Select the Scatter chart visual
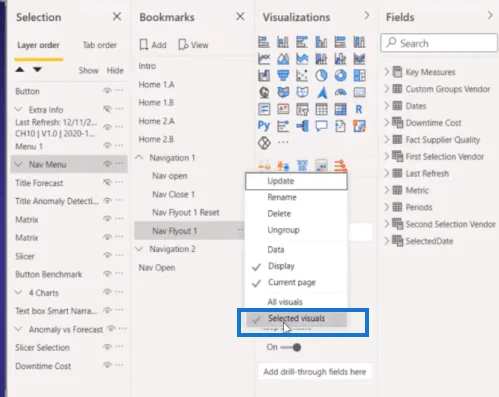499x397 pixels. click(302, 76)
